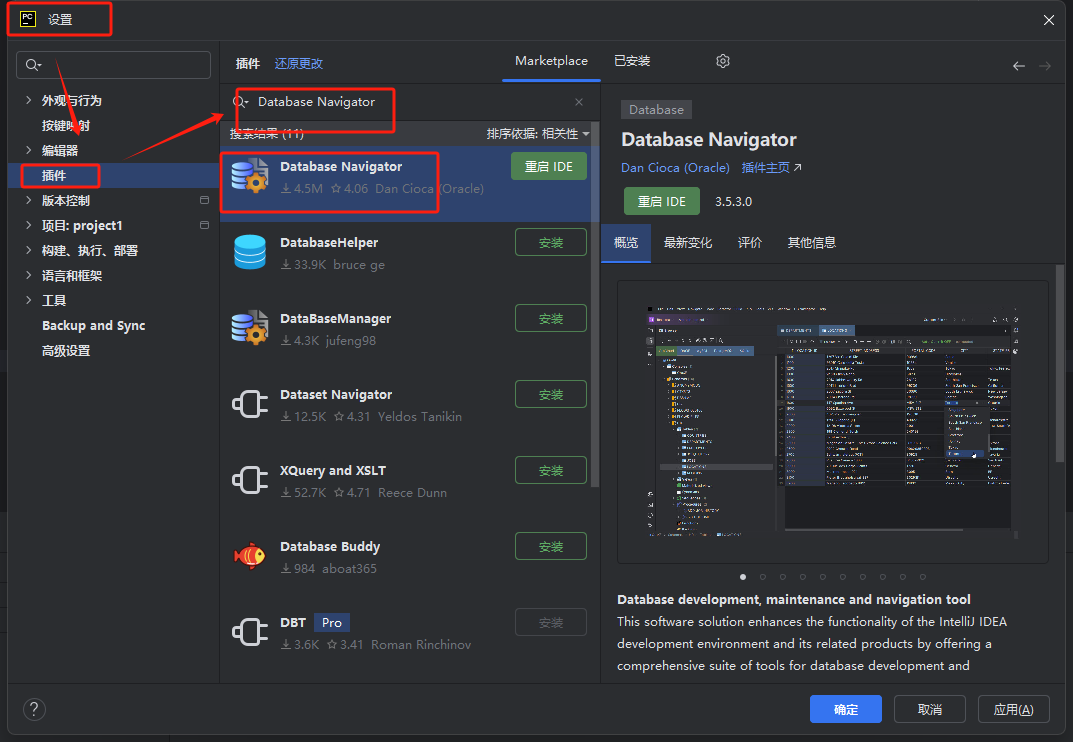Click the 确定 button
Screen dimensions: 1073x742
pos(846,709)
